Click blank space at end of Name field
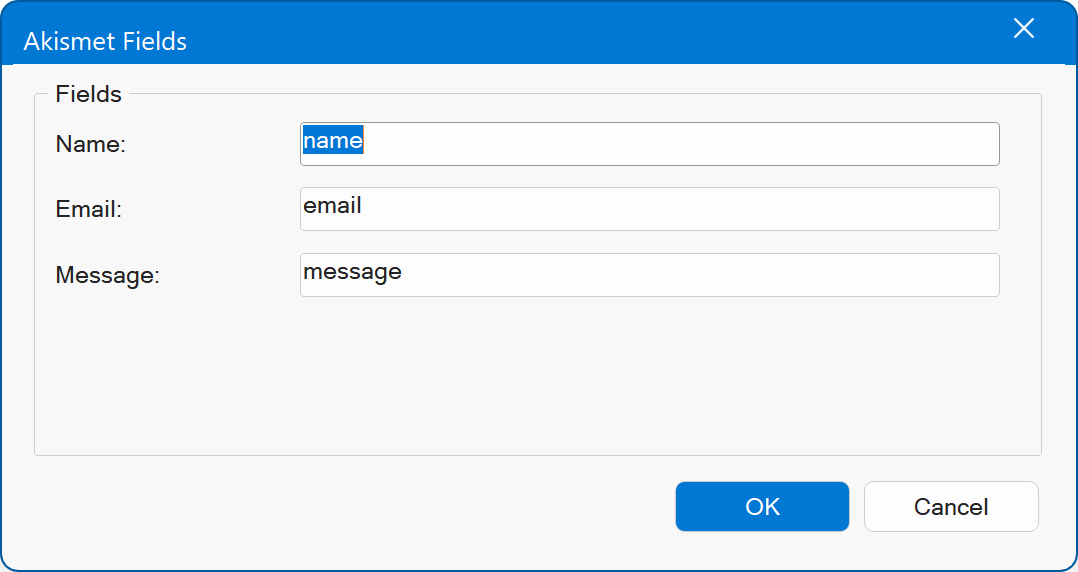This screenshot has height=572, width=1078. coord(681,144)
